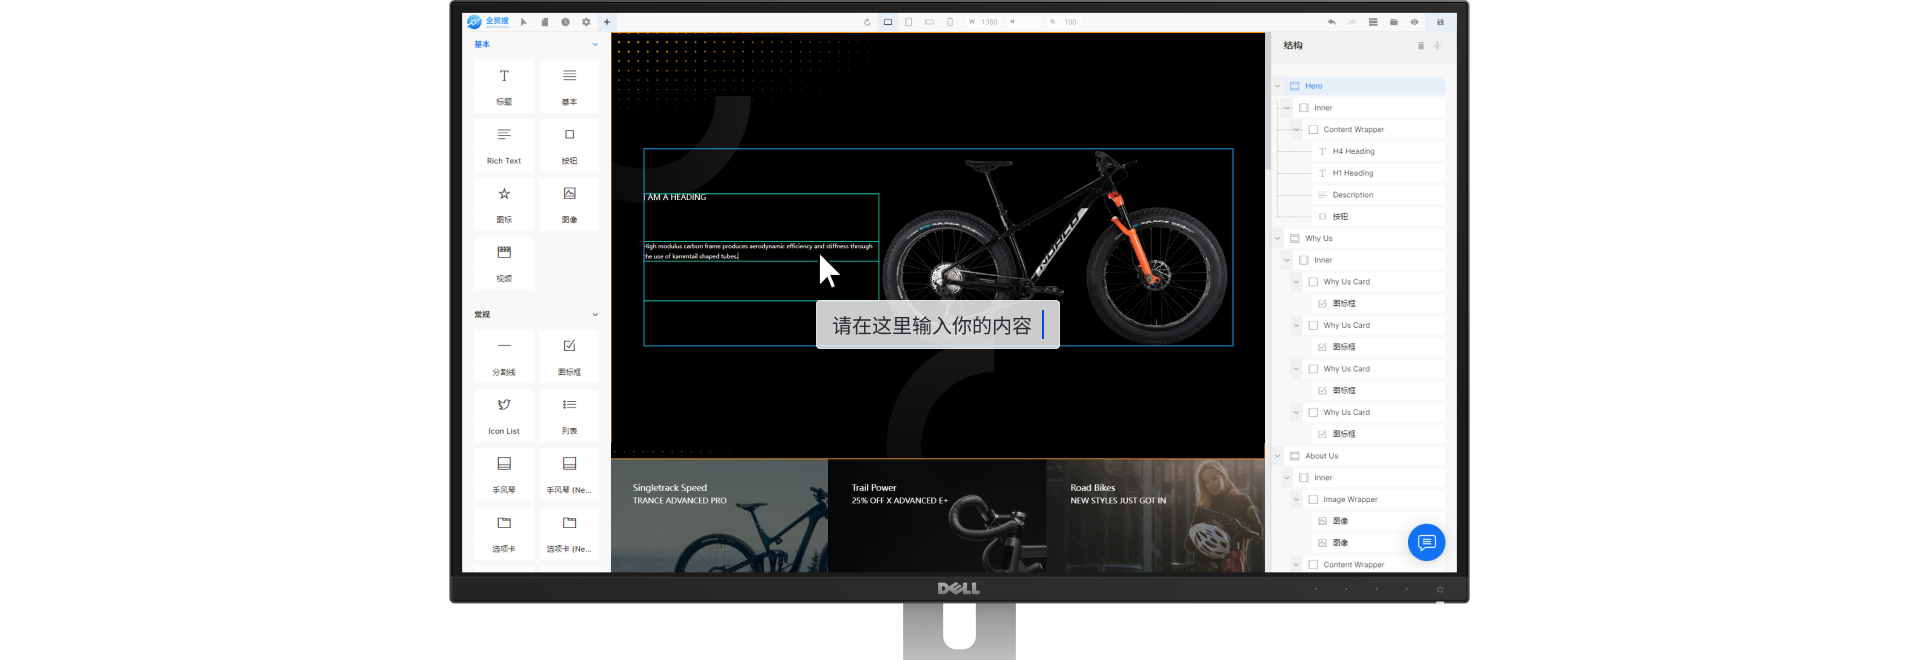Viewport: 1920px width, 660px height.
Task: Switch to mobile landscape device preview
Action: pos(929,21)
